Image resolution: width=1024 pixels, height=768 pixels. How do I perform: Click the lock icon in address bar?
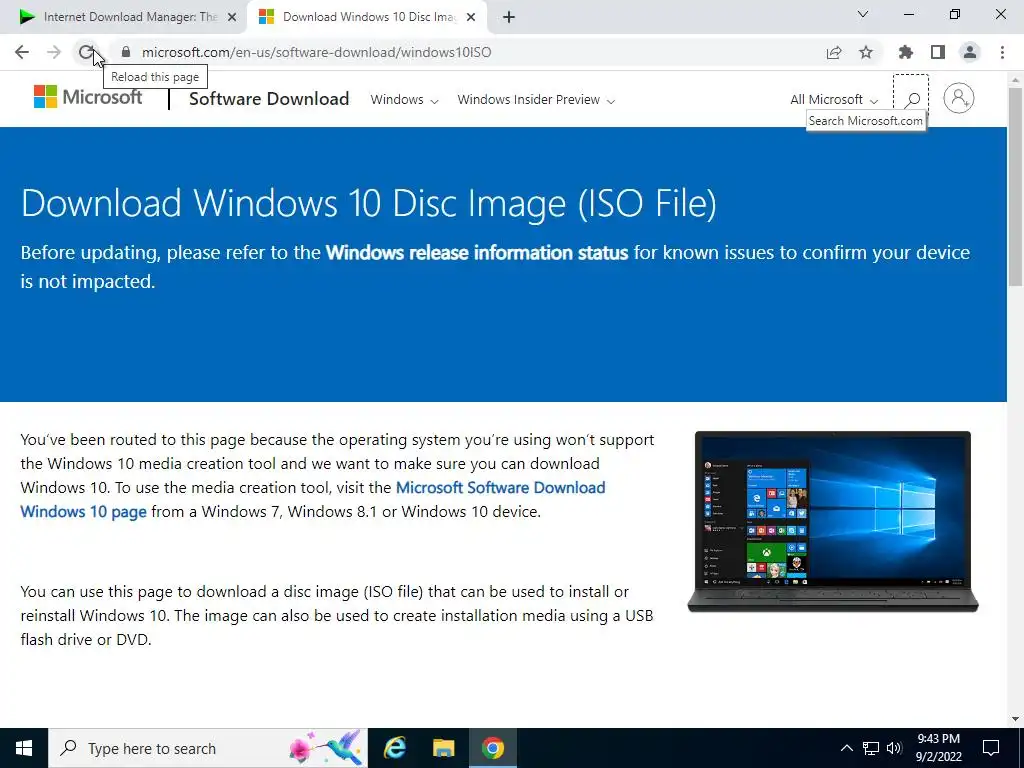click(126, 52)
